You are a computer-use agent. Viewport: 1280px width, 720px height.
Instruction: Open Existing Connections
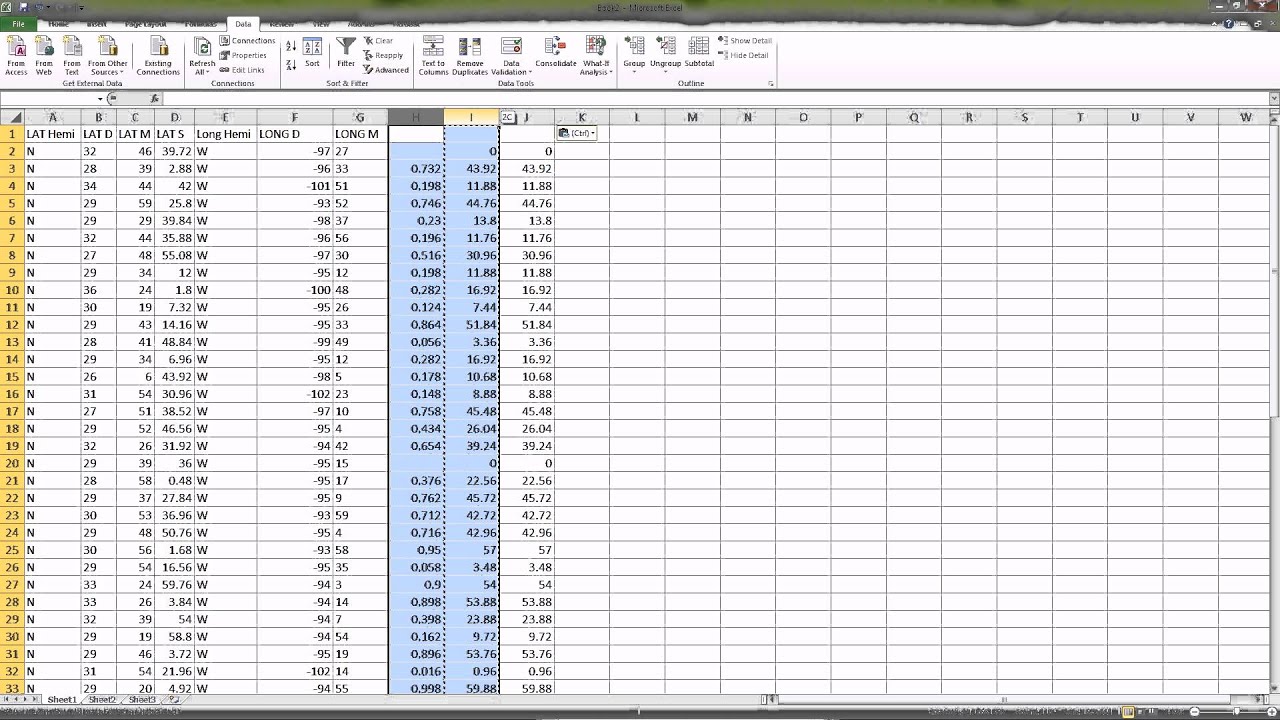coord(158,56)
